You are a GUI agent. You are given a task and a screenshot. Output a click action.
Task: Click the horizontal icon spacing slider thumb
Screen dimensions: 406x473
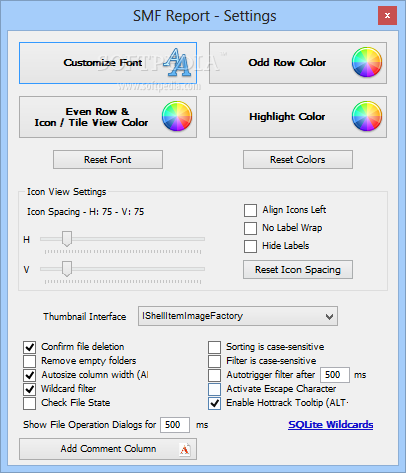[67, 239]
